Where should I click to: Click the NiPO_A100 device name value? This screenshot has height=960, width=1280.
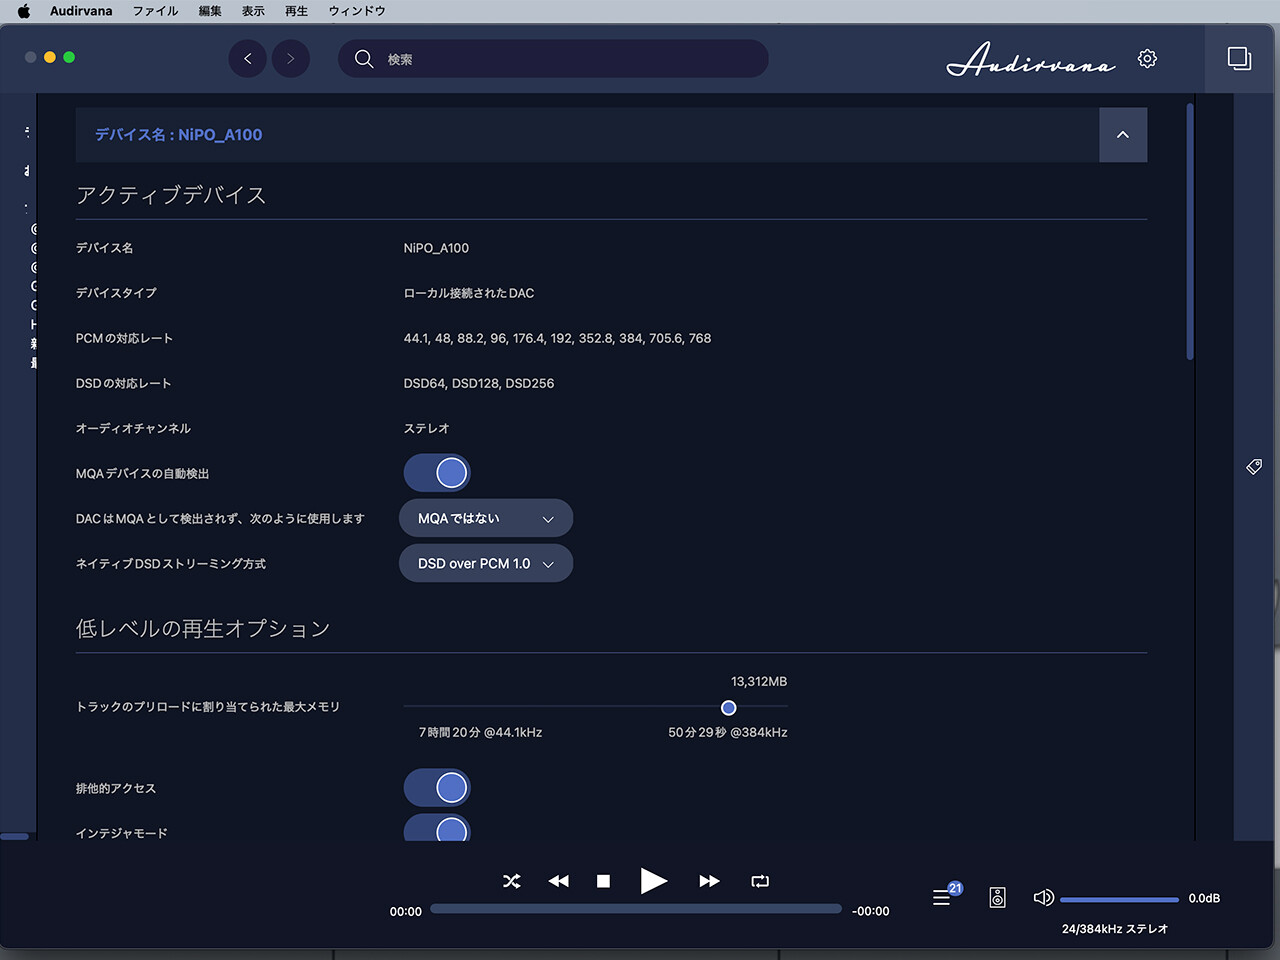tap(436, 248)
